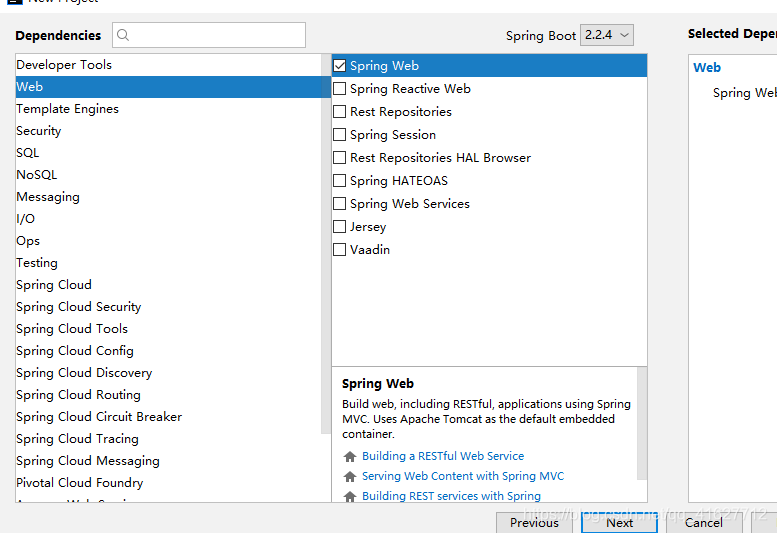Open Building a RESTful Web Service link
This screenshot has width=777, height=533.
(443, 456)
